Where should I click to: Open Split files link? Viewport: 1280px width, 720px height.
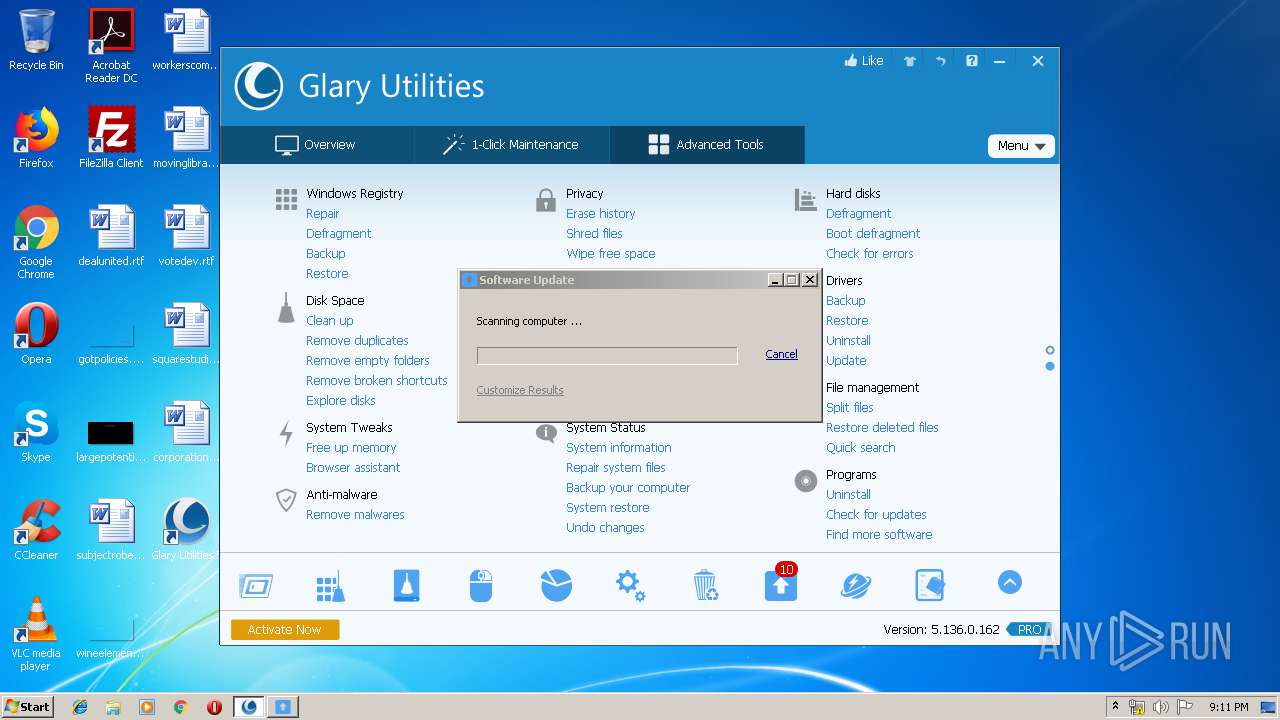pos(849,408)
